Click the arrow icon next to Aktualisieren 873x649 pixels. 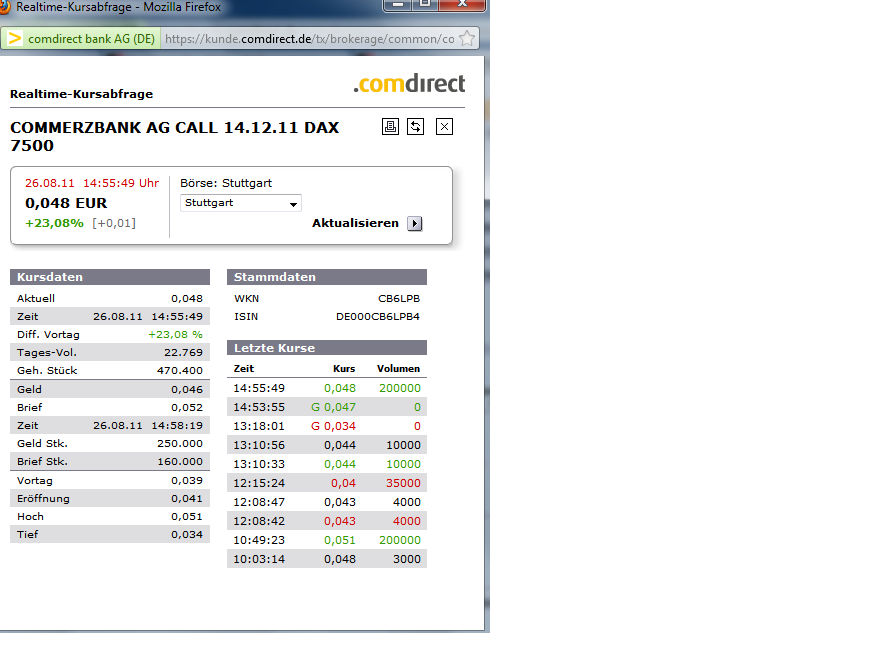pos(415,224)
